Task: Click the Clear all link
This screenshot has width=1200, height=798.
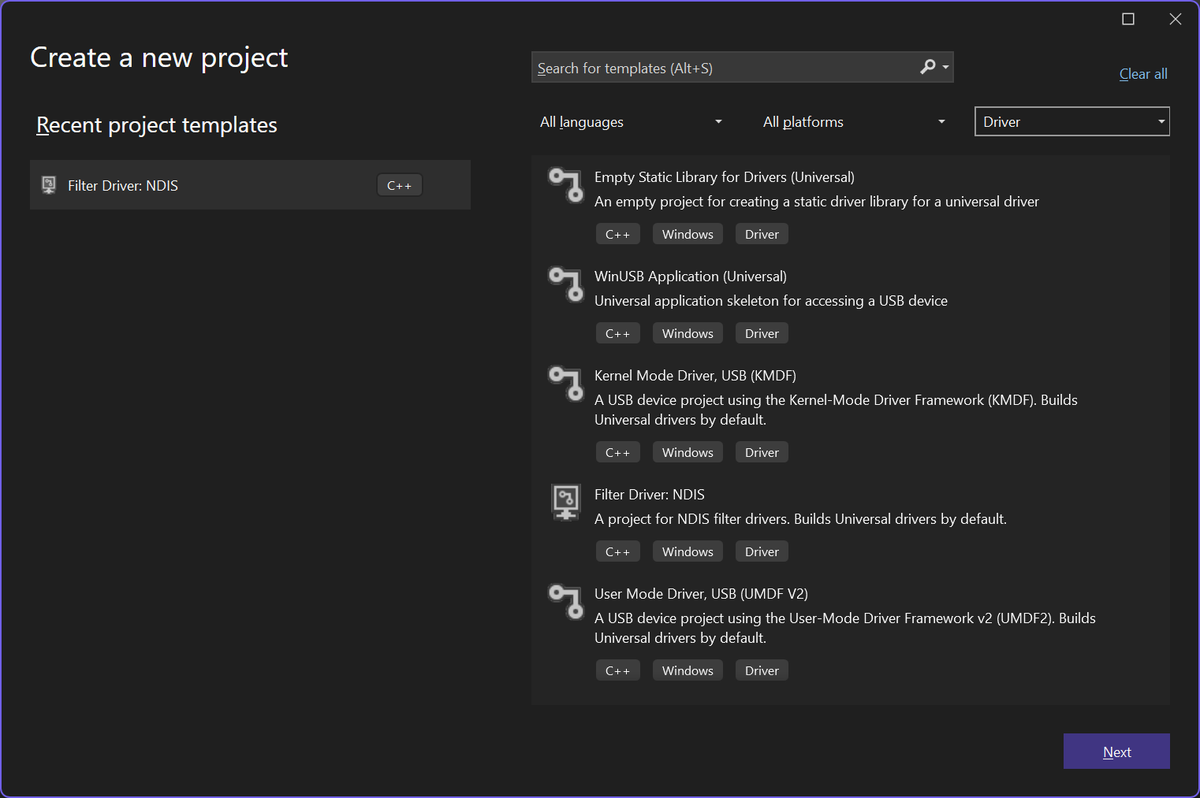Action: click(1143, 74)
